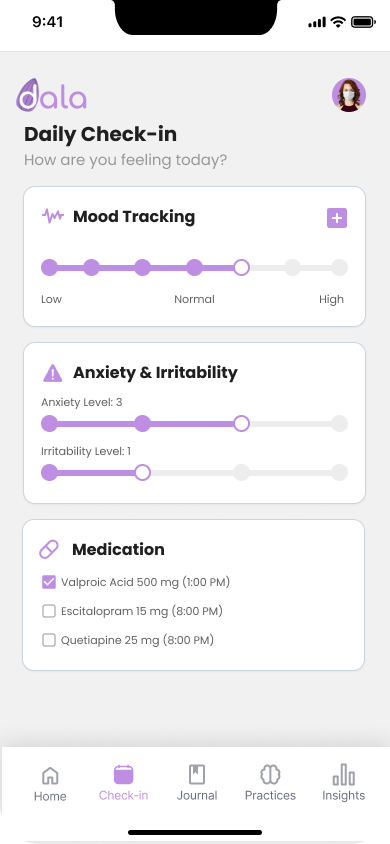The width and height of the screenshot is (390, 844).
Task: Tap the Daily Check-in heading
Action: 101,134
